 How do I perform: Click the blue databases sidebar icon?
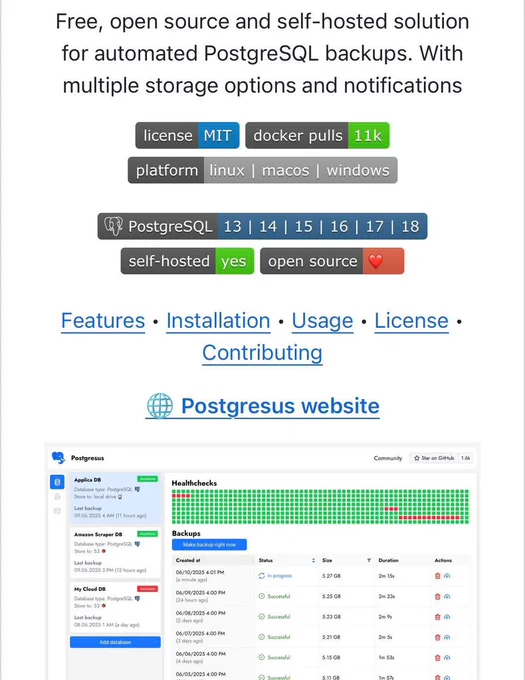pyautogui.click(x=57, y=482)
